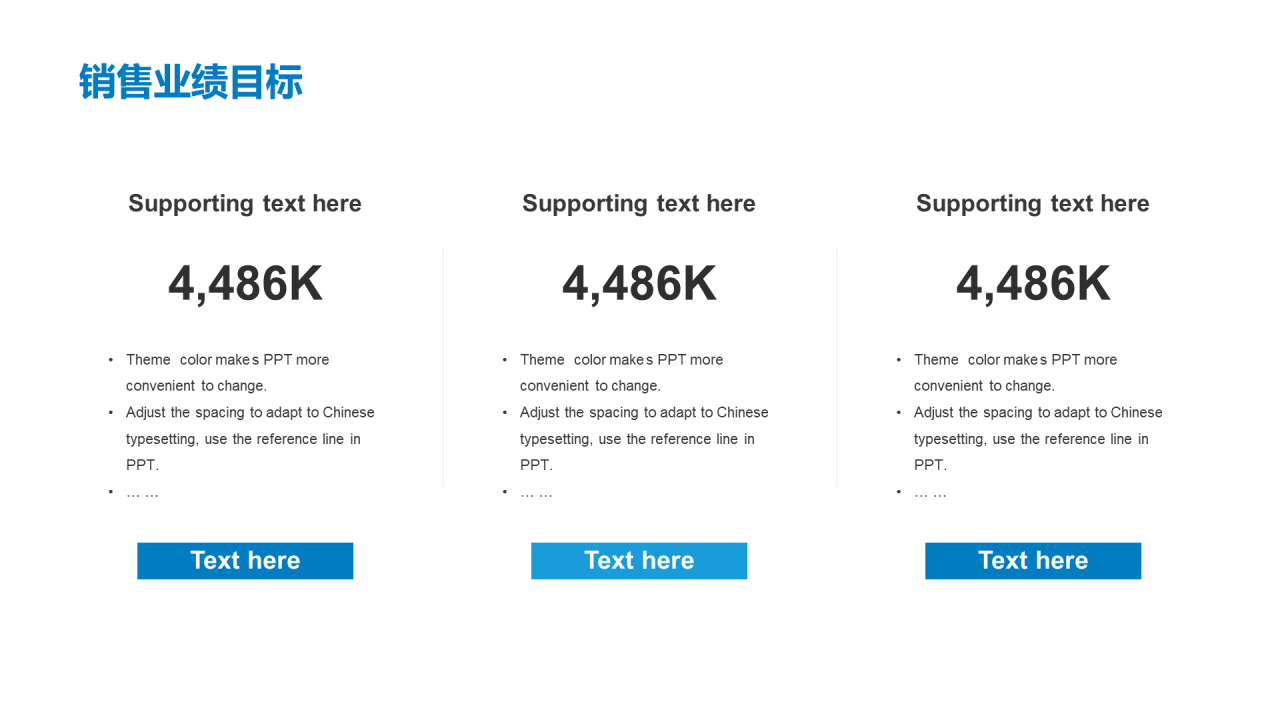This screenshot has width=1280, height=720.
Task: Click the right 4,486K figure
Action: 1033,284
